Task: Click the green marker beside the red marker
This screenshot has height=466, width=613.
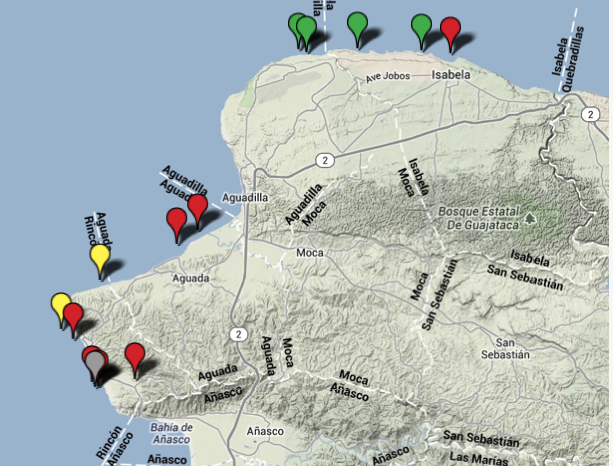Action: [422, 25]
